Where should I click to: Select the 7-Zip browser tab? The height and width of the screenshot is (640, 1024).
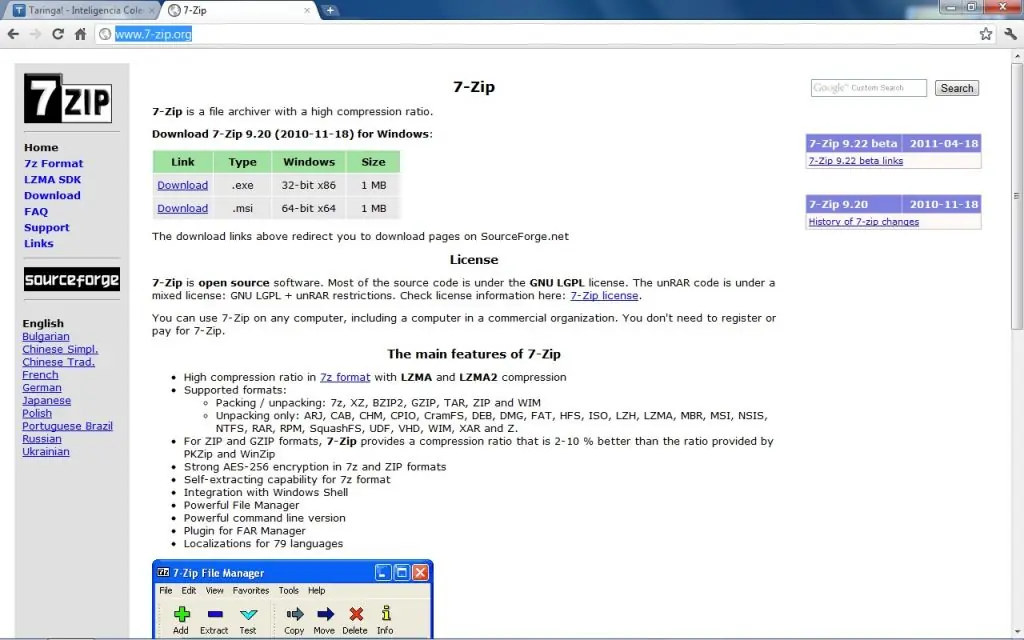[238, 10]
